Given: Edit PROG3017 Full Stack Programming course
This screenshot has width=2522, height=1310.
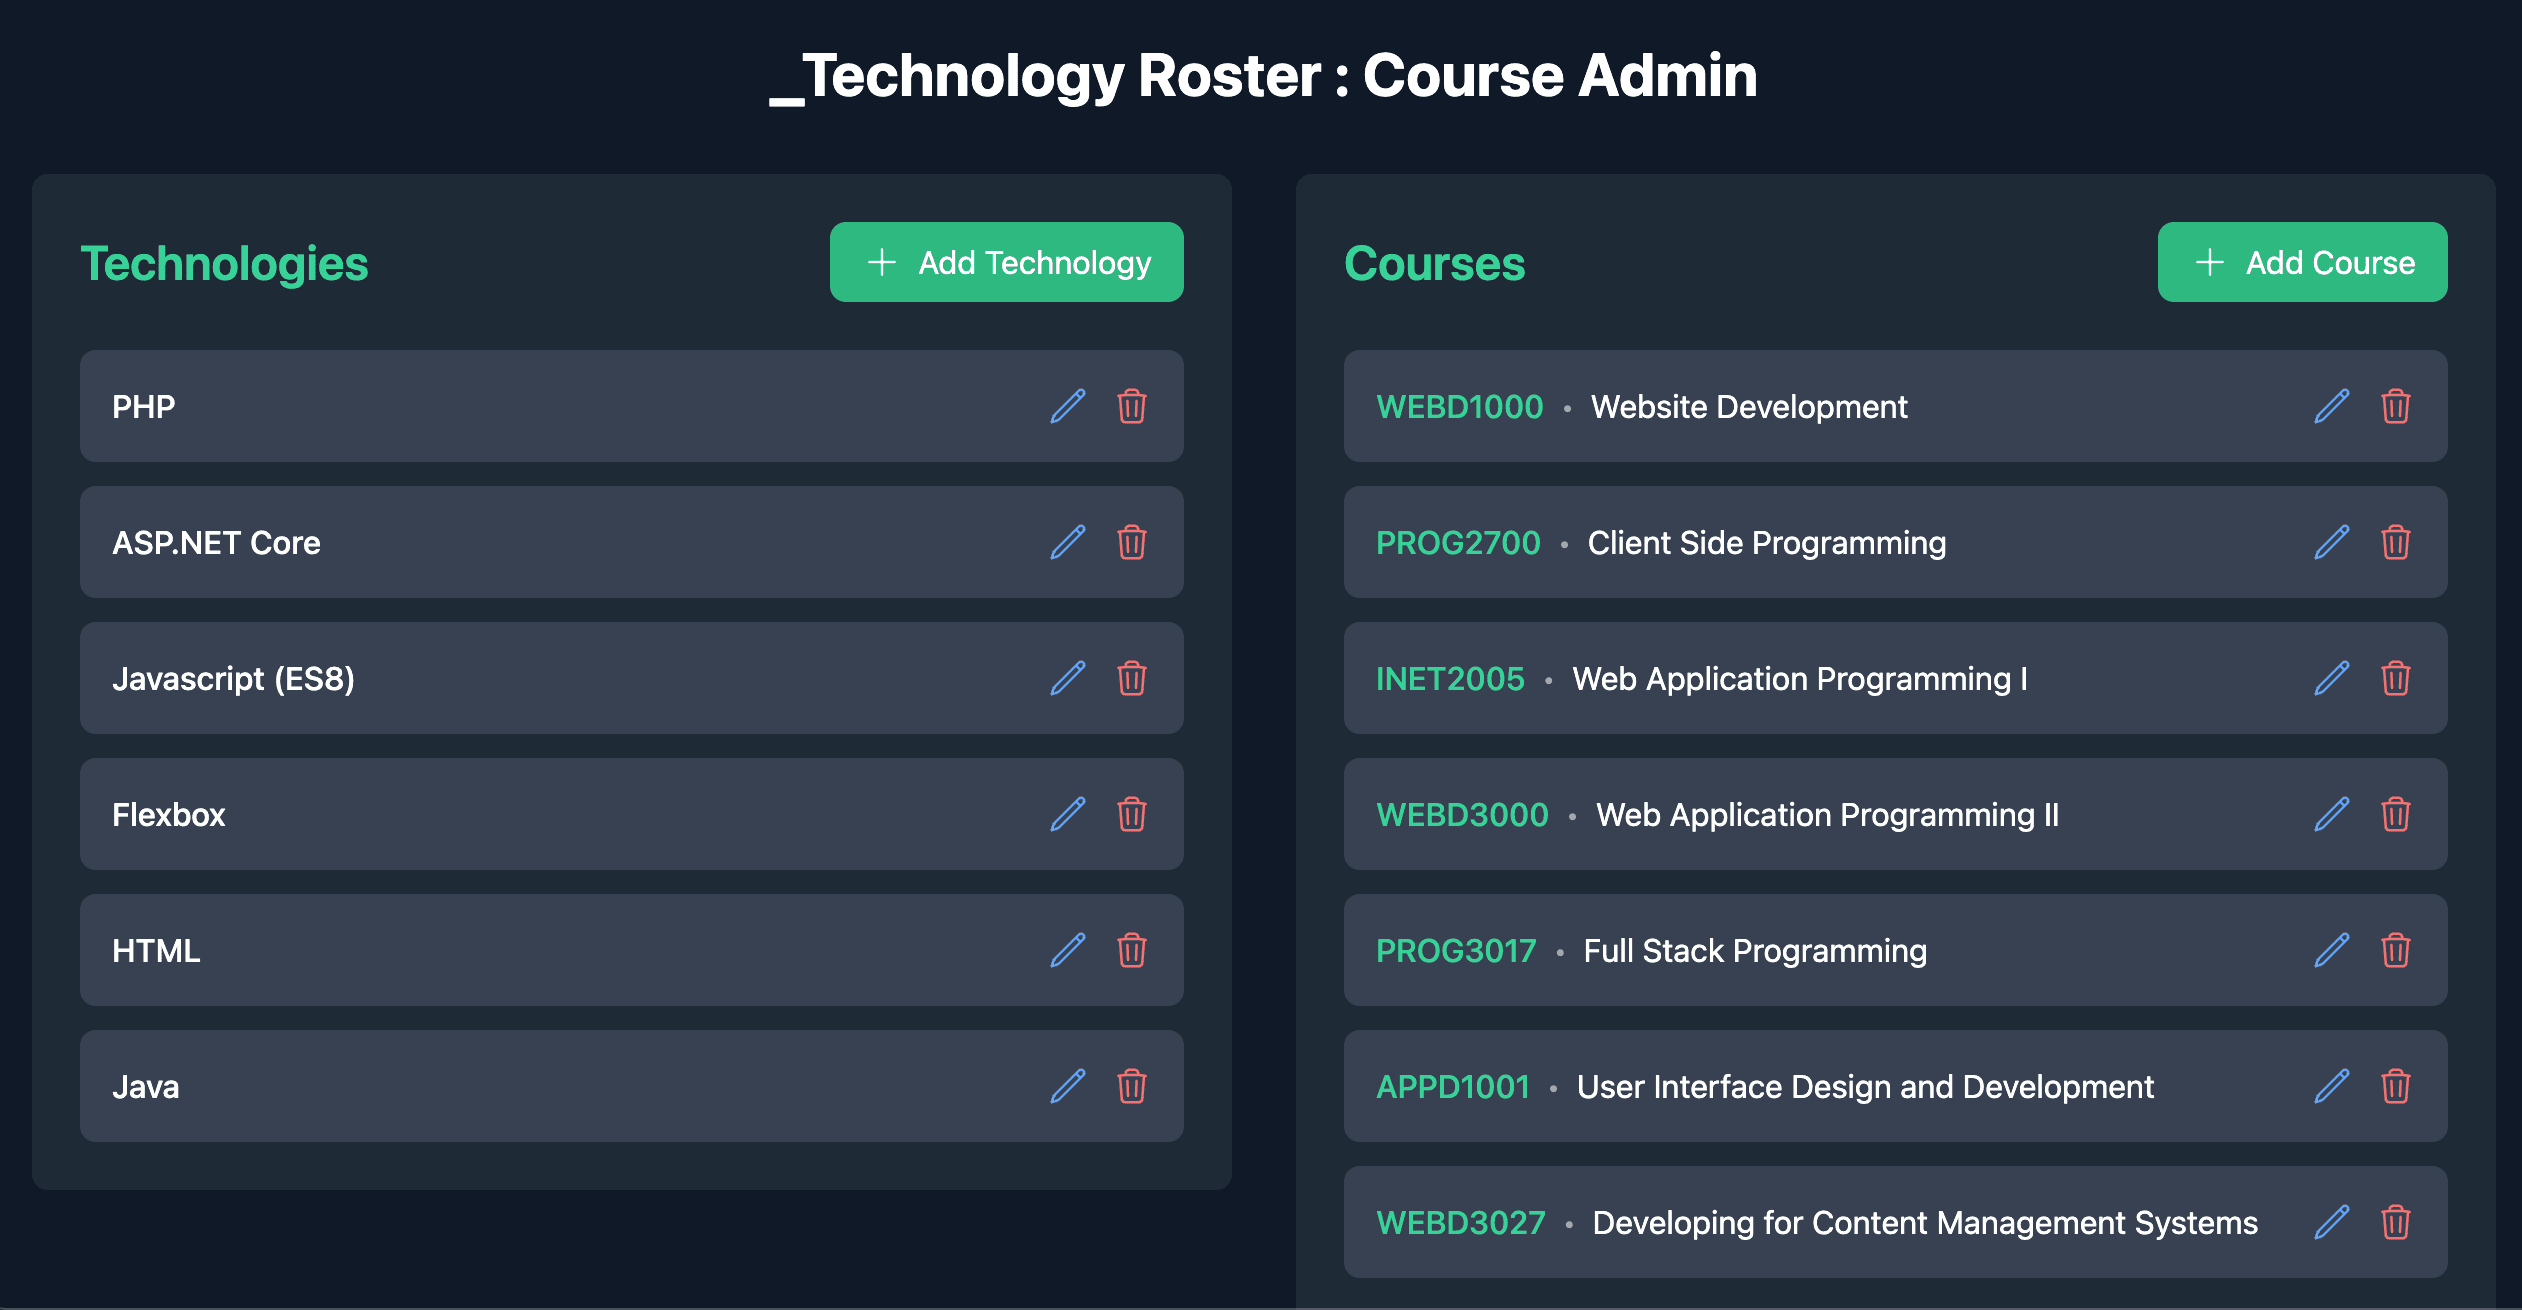Looking at the screenshot, I should point(2331,950).
